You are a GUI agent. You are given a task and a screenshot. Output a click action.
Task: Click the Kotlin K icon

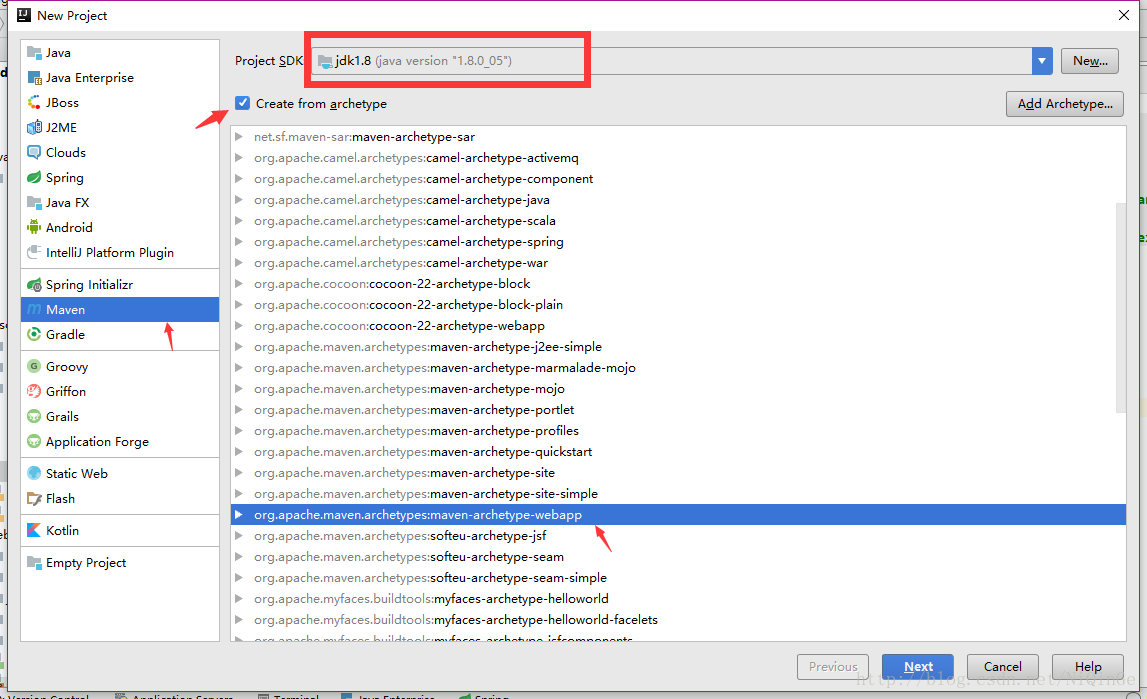point(34,530)
